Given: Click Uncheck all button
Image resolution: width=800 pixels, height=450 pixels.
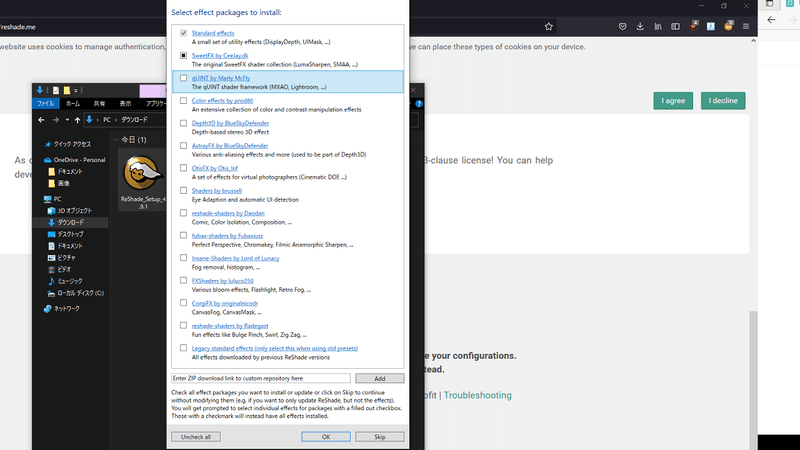Looking at the screenshot, I should [196, 437].
